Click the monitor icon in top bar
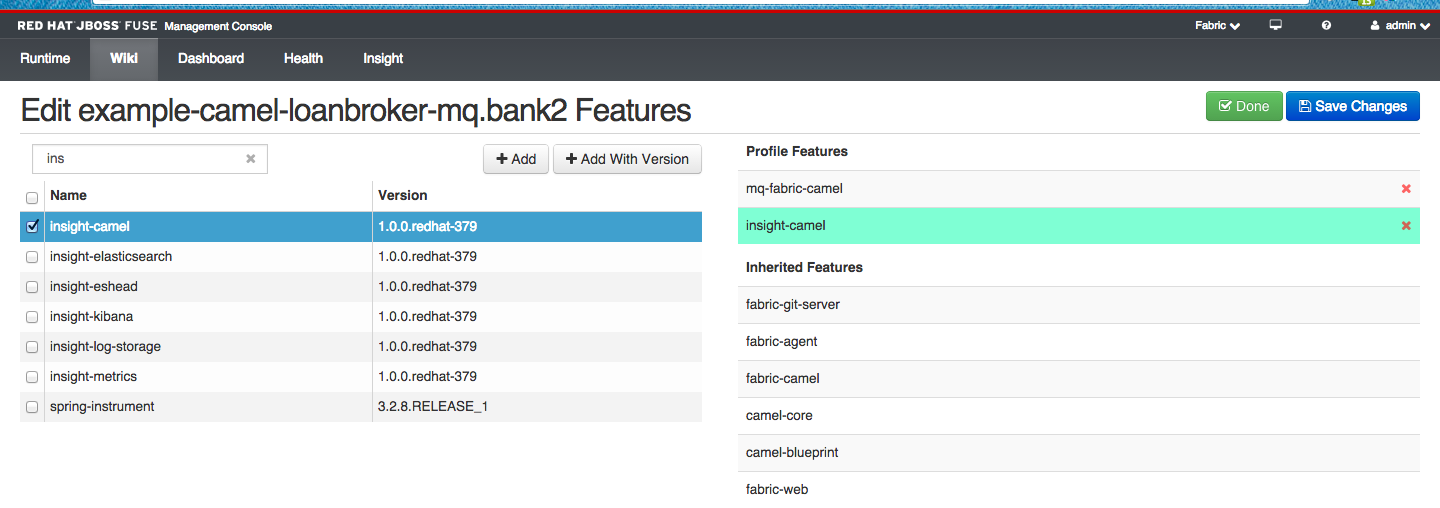Image resolution: width=1440 pixels, height=508 pixels. click(1275, 26)
